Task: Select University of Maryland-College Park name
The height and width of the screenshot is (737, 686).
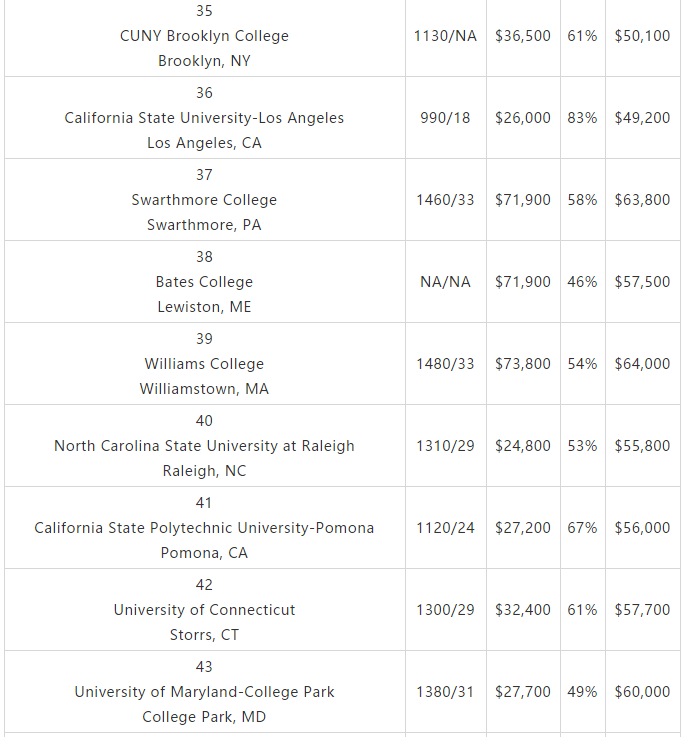Action: (x=204, y=692)
